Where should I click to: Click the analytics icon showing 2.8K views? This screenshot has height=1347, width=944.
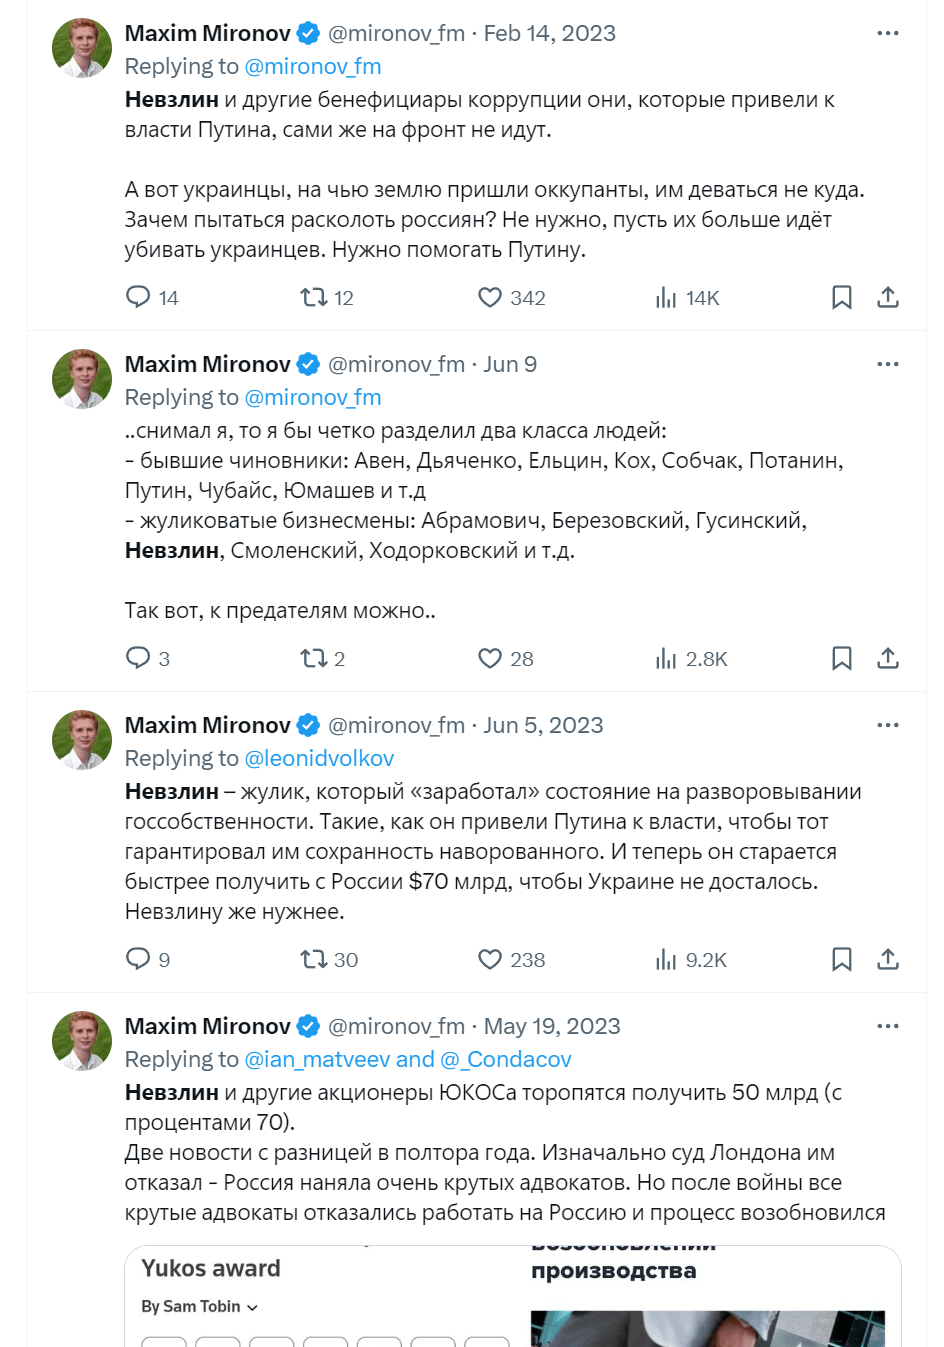coord(664,658)
